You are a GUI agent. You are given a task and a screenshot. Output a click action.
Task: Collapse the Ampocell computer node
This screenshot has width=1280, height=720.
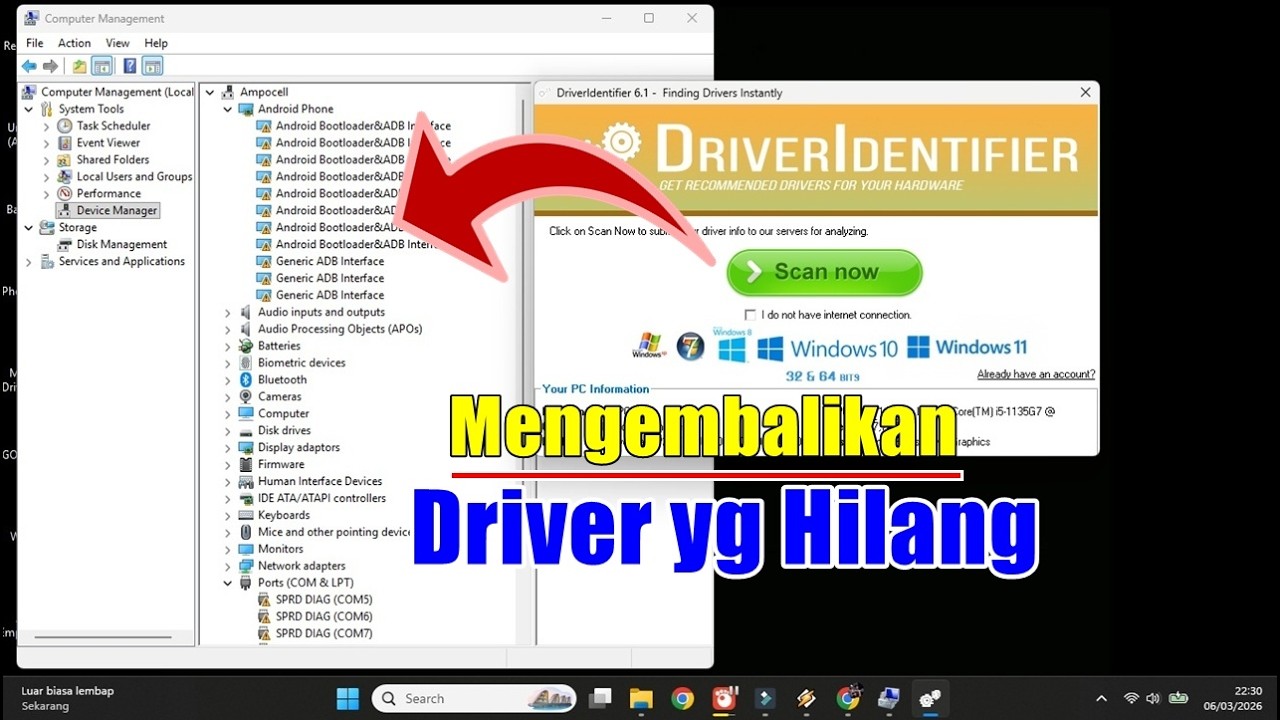click(210, 92)
